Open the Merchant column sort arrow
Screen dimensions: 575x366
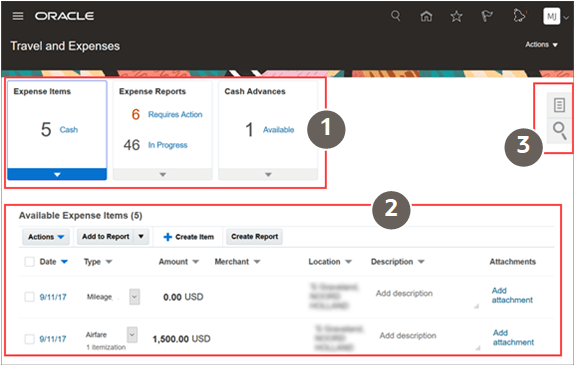coord(257,262)
